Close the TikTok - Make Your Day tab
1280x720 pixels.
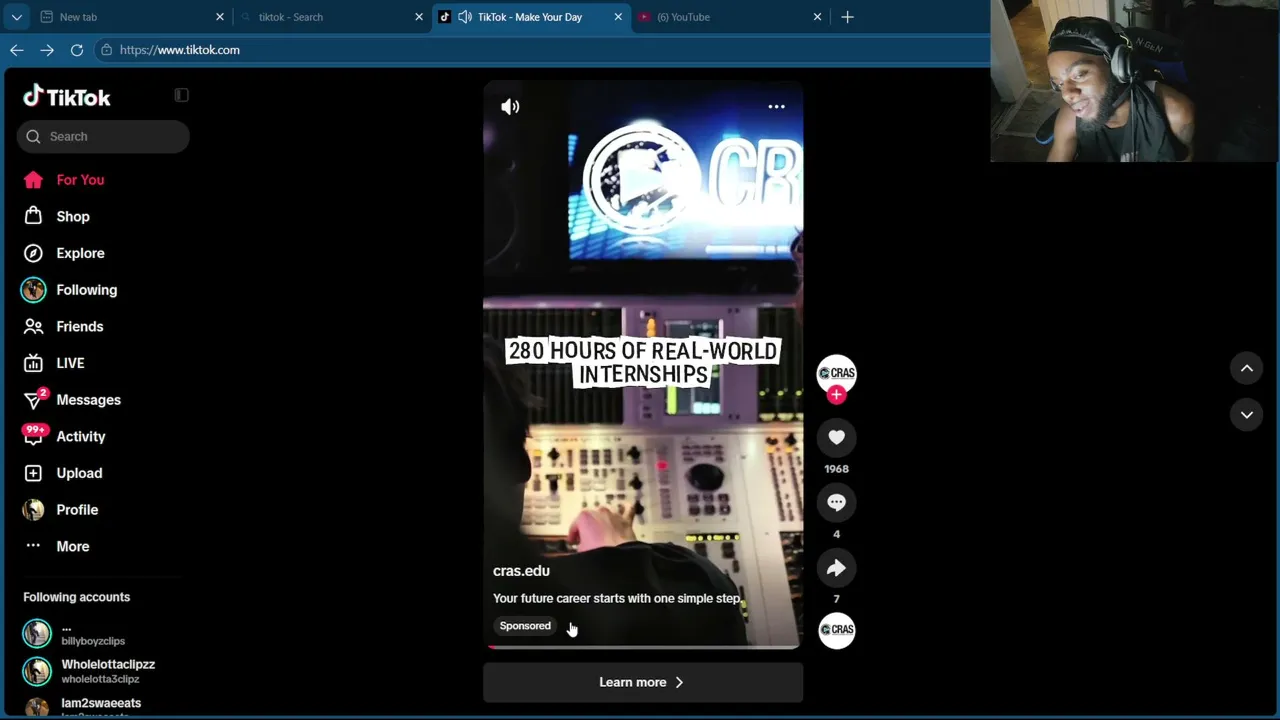click(618, 17)
